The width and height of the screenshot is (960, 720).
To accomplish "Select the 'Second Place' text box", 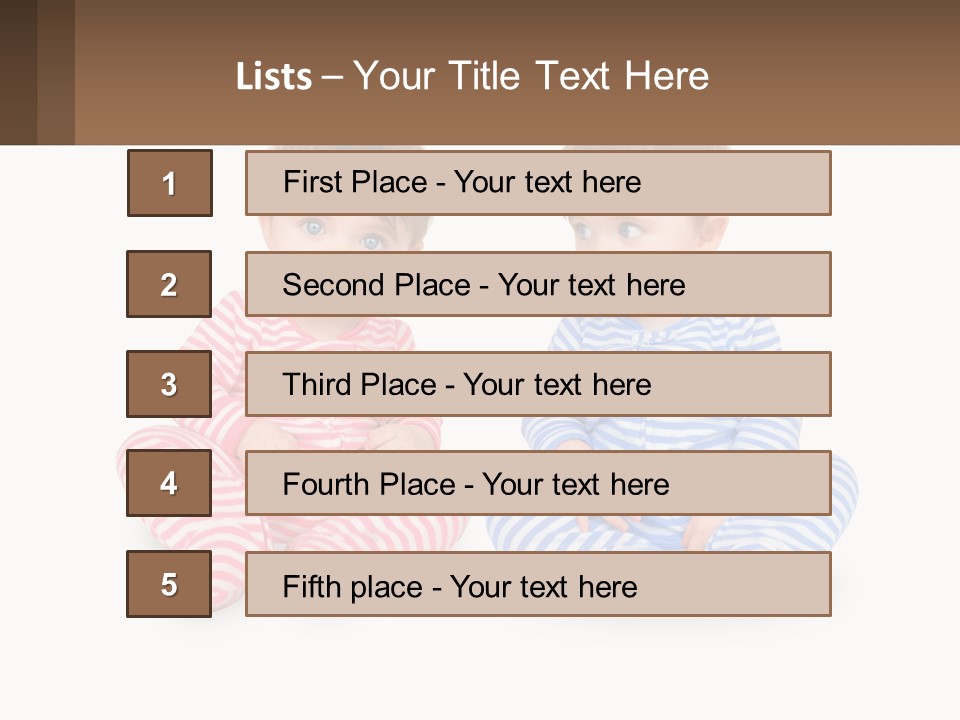I will pyautogui.click(x=538, y=284).
